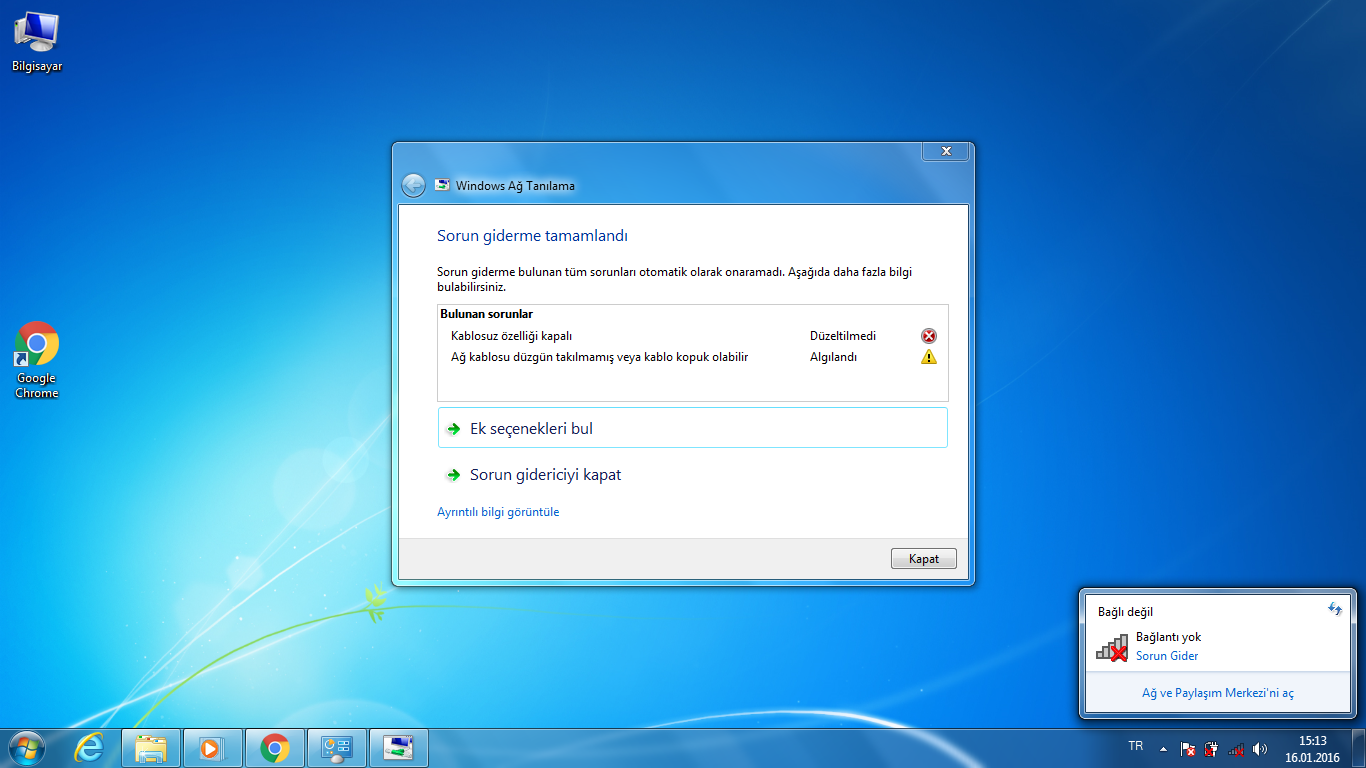
Task: Click the Algılandı status text
Action: coord(833,357)
